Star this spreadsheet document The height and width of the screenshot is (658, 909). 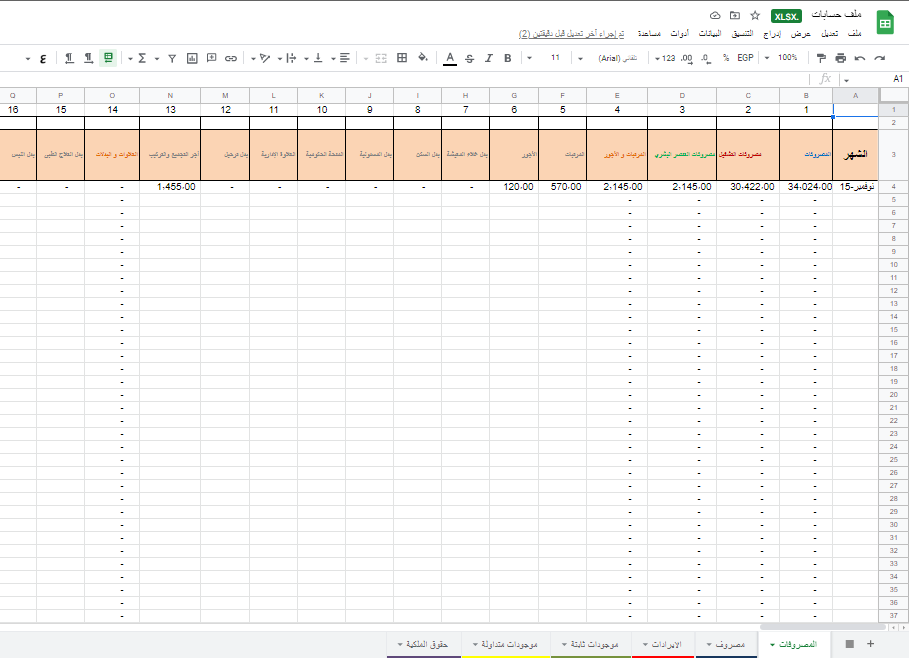[x=755, y=16]
